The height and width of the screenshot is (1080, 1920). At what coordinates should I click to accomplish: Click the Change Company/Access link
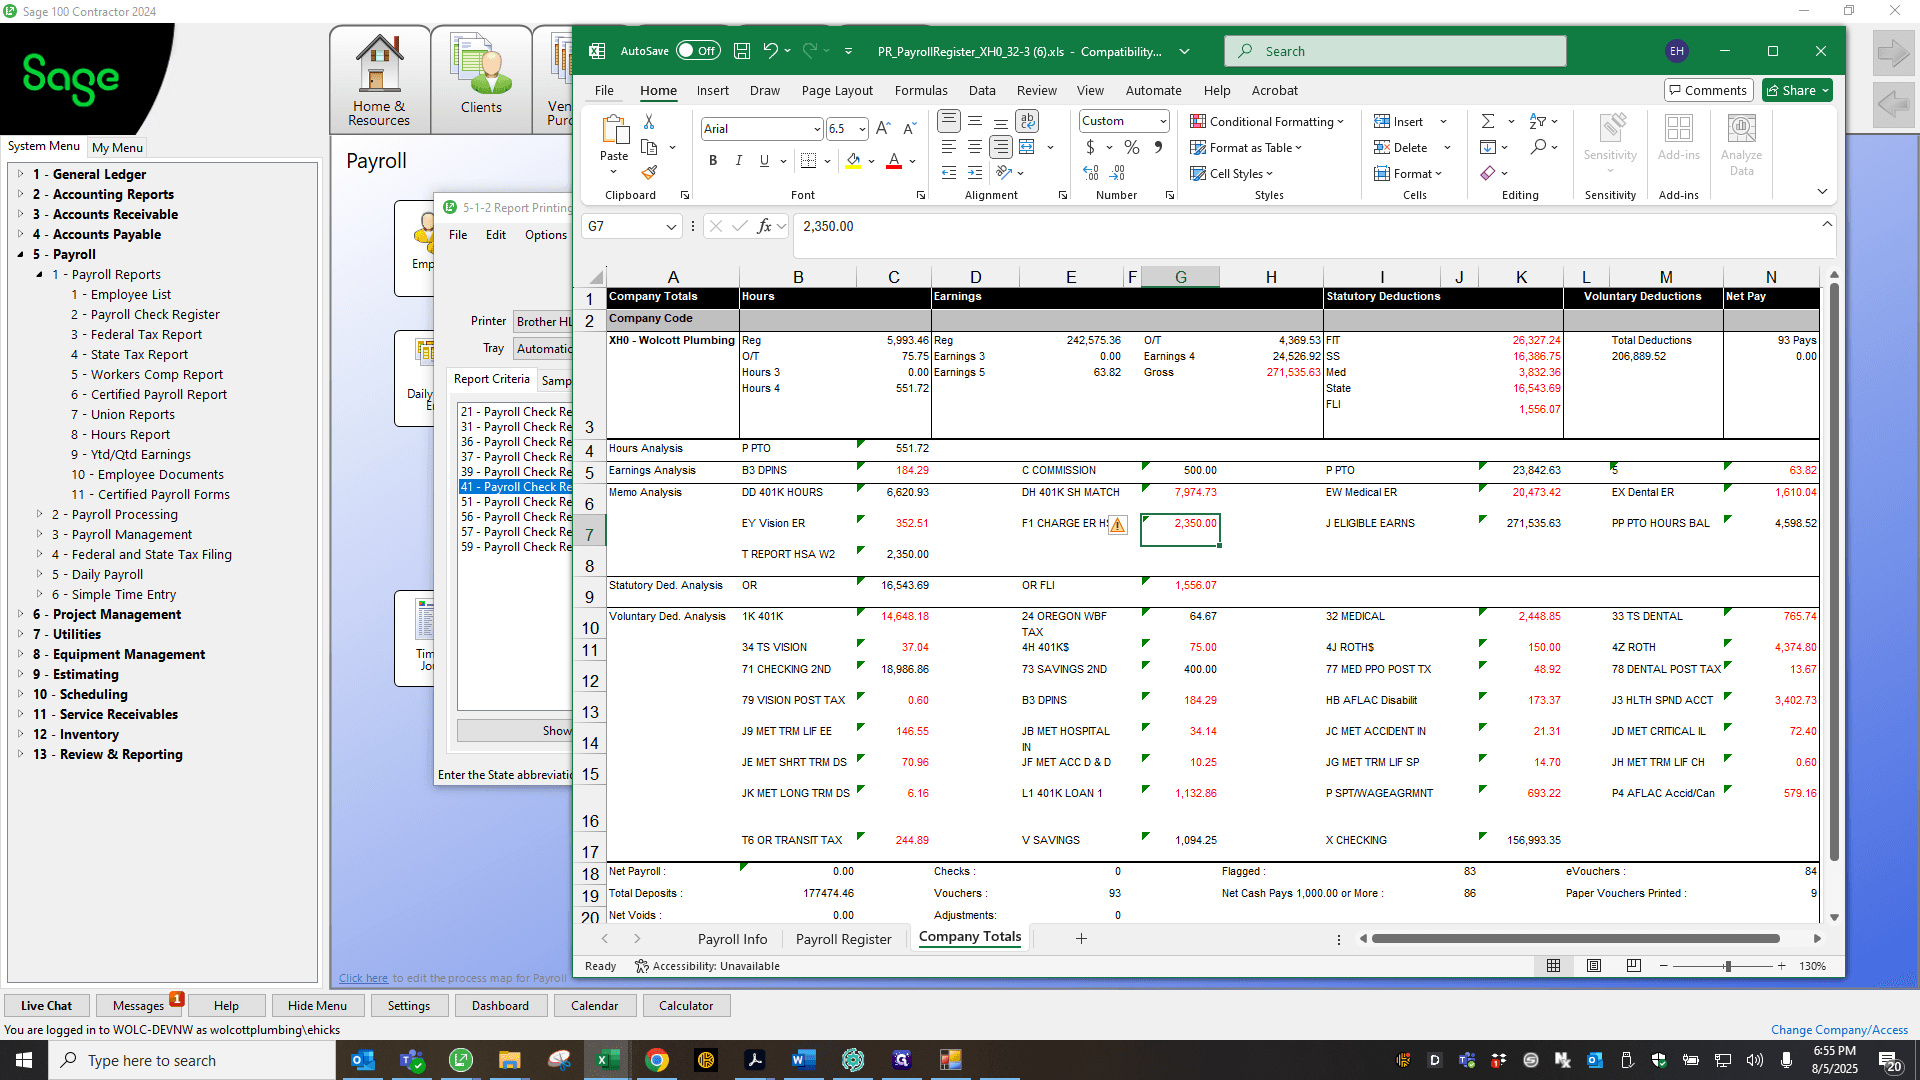(1839, 1029)
